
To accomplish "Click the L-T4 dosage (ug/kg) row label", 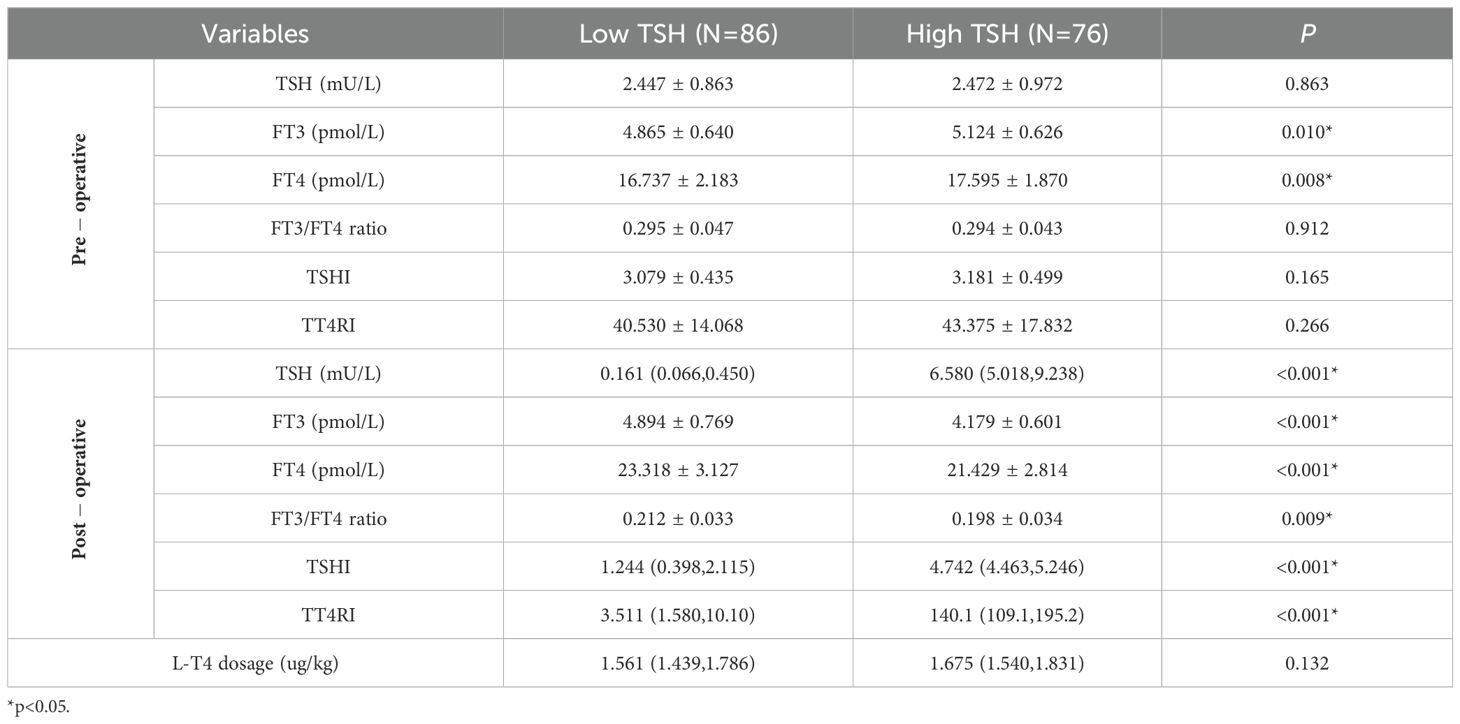I will [x=255, y=663].
